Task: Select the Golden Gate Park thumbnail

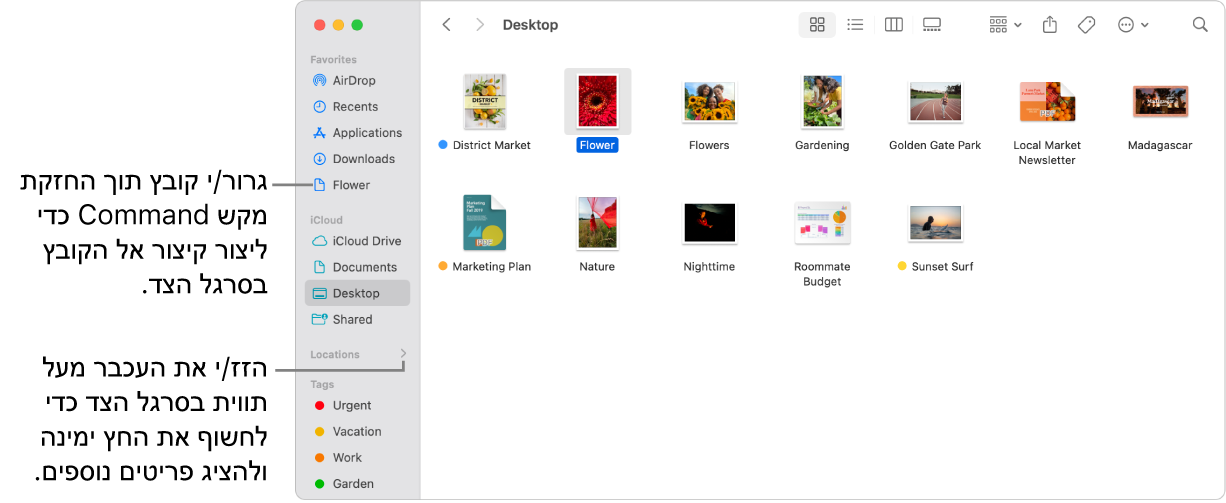Action: (x=935, y=102)
